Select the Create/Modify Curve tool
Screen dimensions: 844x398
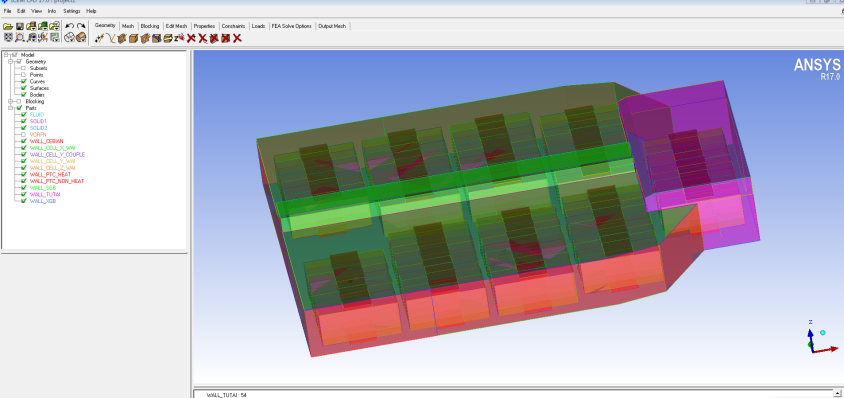click(110, 38)
